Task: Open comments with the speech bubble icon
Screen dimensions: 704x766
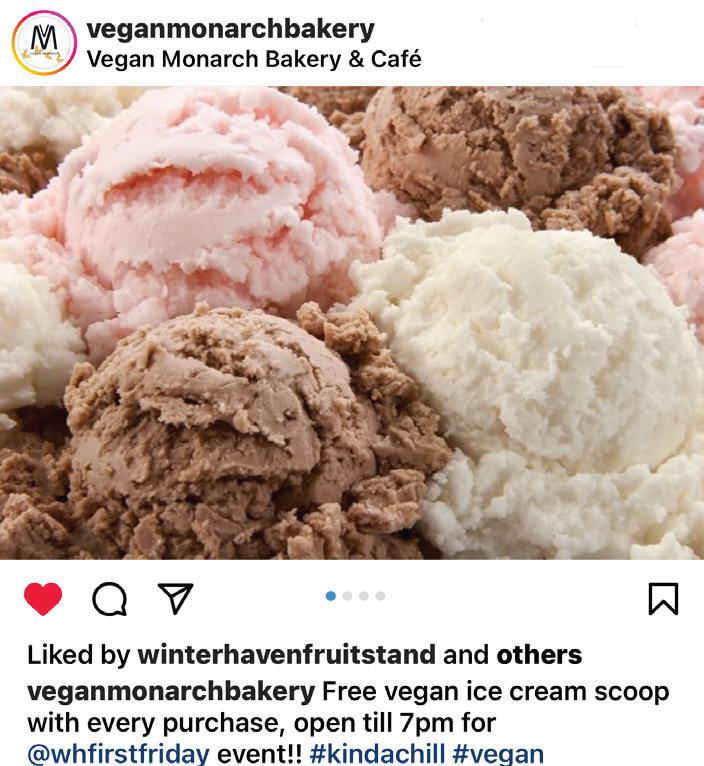Action: [109, 598]
